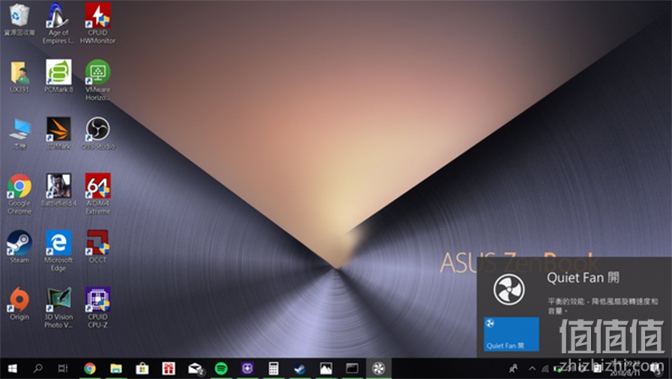Open taskbar search magnifier
This screenshot has height=379, width=672.
coord(38,368)
